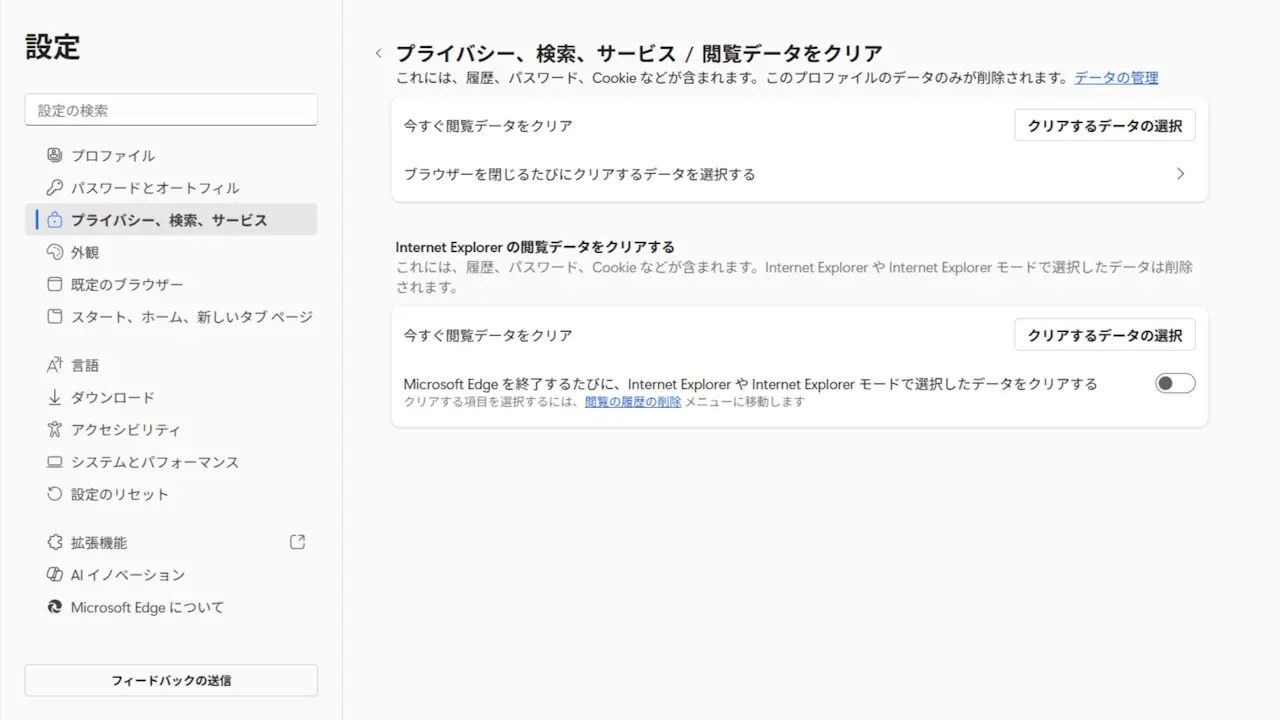The image size is (1280, 720).
Task: Go back using the breadcrumb back arrow
Action: click(x=378, y=54)
